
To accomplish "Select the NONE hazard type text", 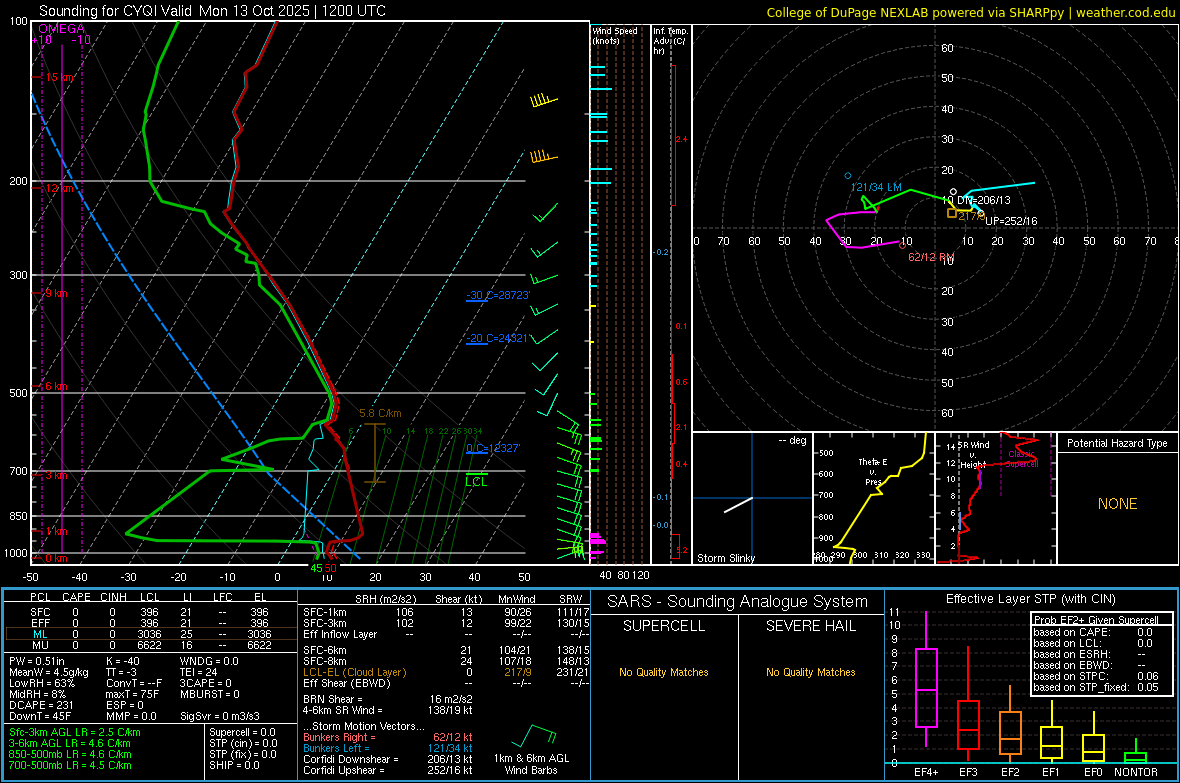I will pyautogui.click(x=1117, y=504).
